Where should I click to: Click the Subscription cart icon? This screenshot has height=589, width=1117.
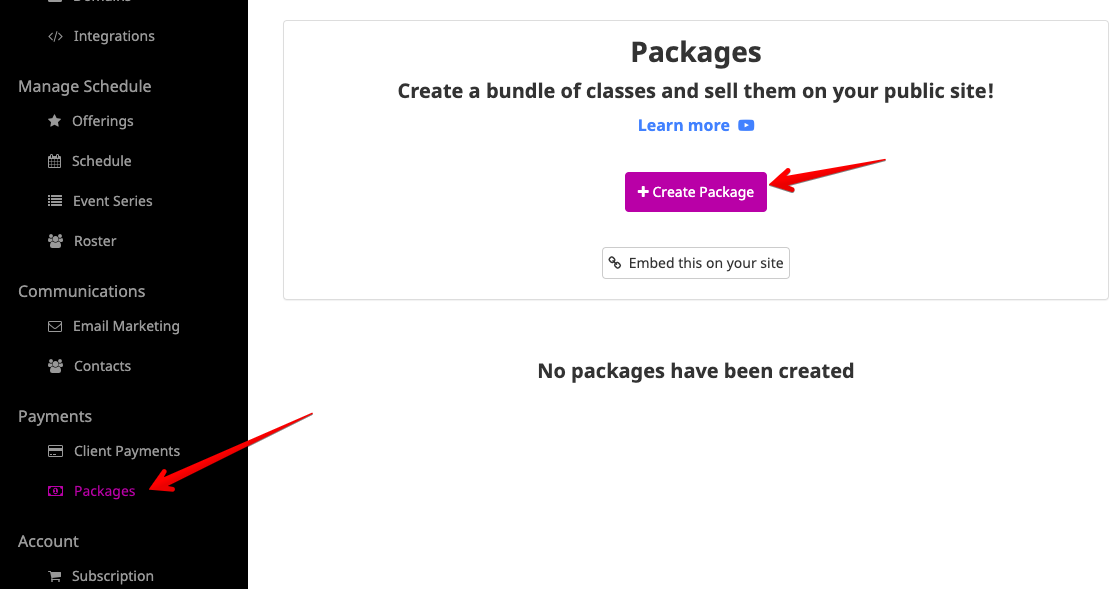click(54, 576)
